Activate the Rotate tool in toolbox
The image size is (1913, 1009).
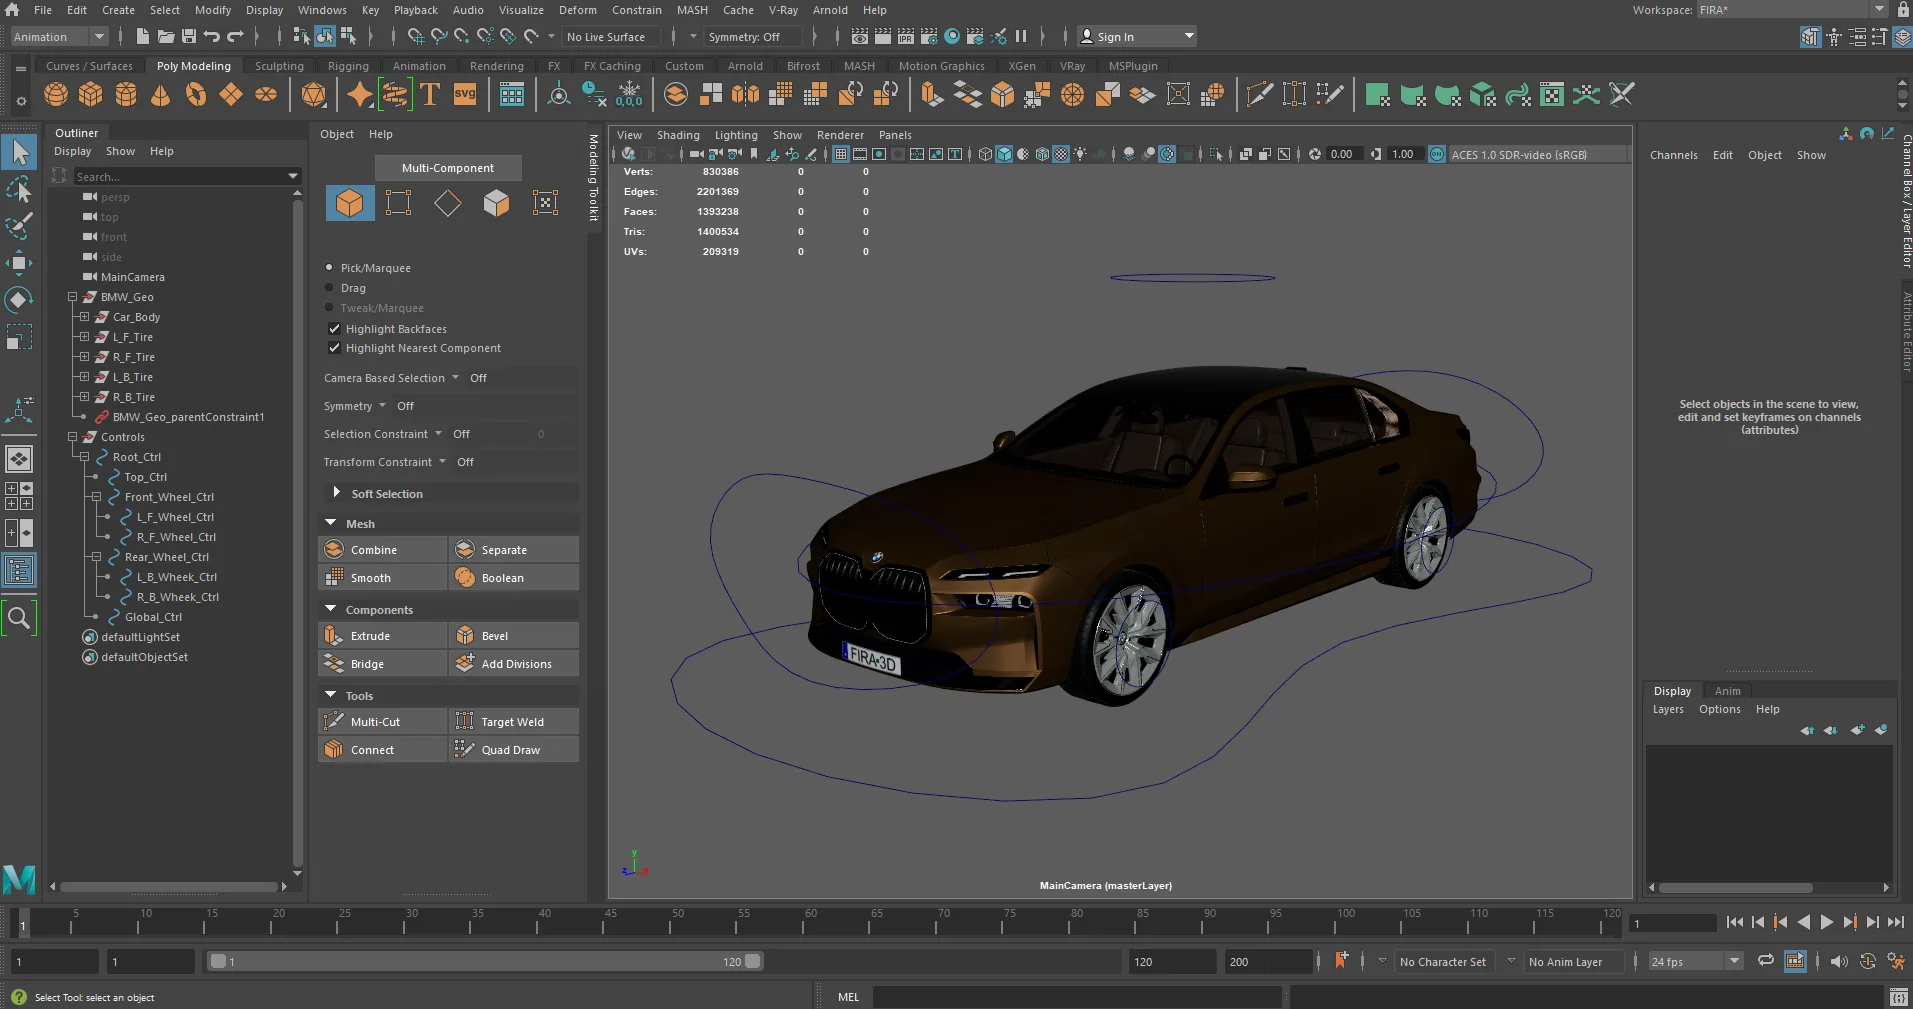(19, 300)
